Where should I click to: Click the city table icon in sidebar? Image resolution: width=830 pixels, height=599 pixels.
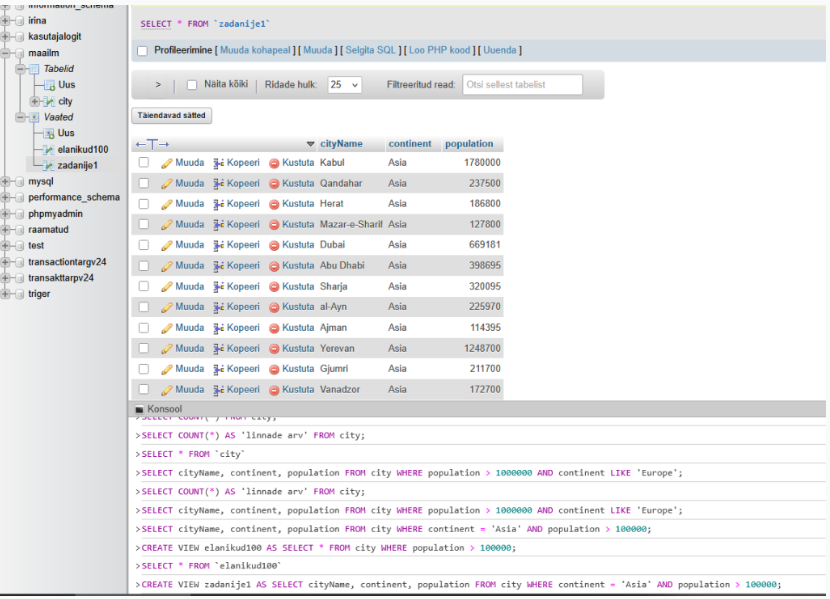[x=48, y=101]
